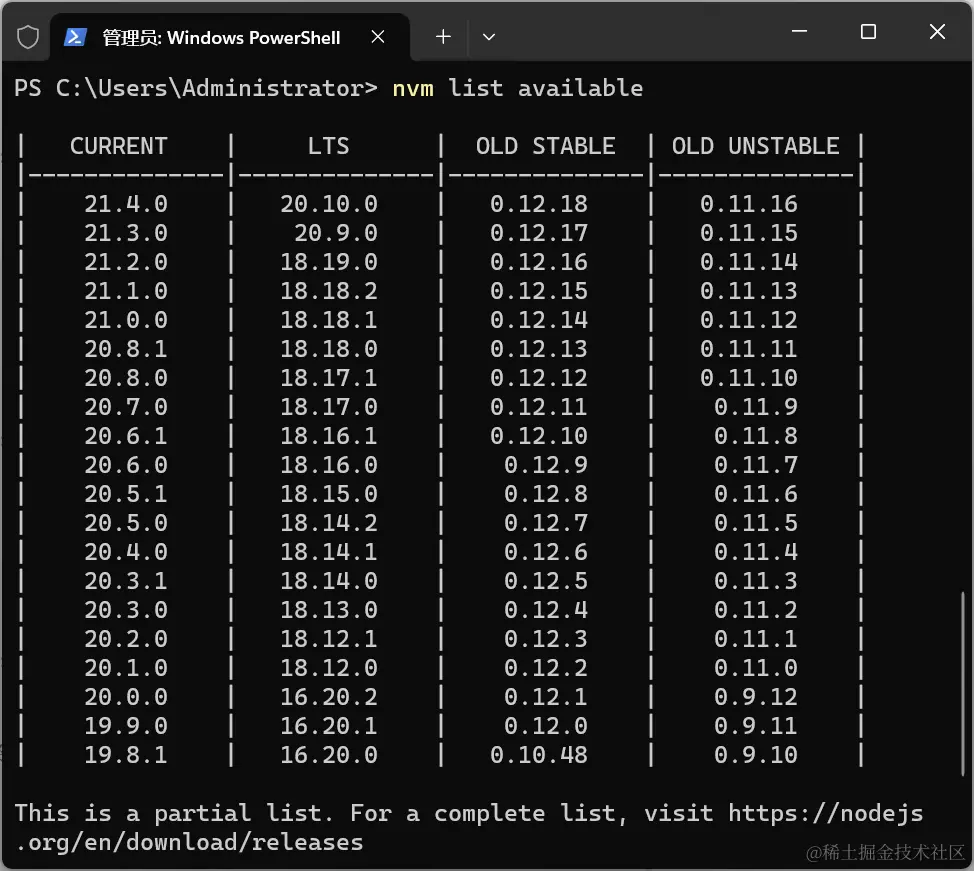Minimize the terminal window
The height and width of the screenshot is (871, 974).
coord(799,31)
